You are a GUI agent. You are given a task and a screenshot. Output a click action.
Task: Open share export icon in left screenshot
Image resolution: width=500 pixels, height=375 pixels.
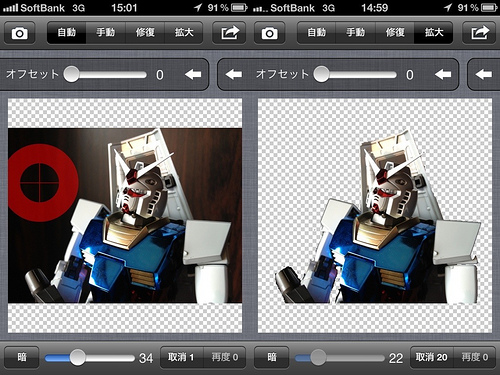tap(229, 33)
